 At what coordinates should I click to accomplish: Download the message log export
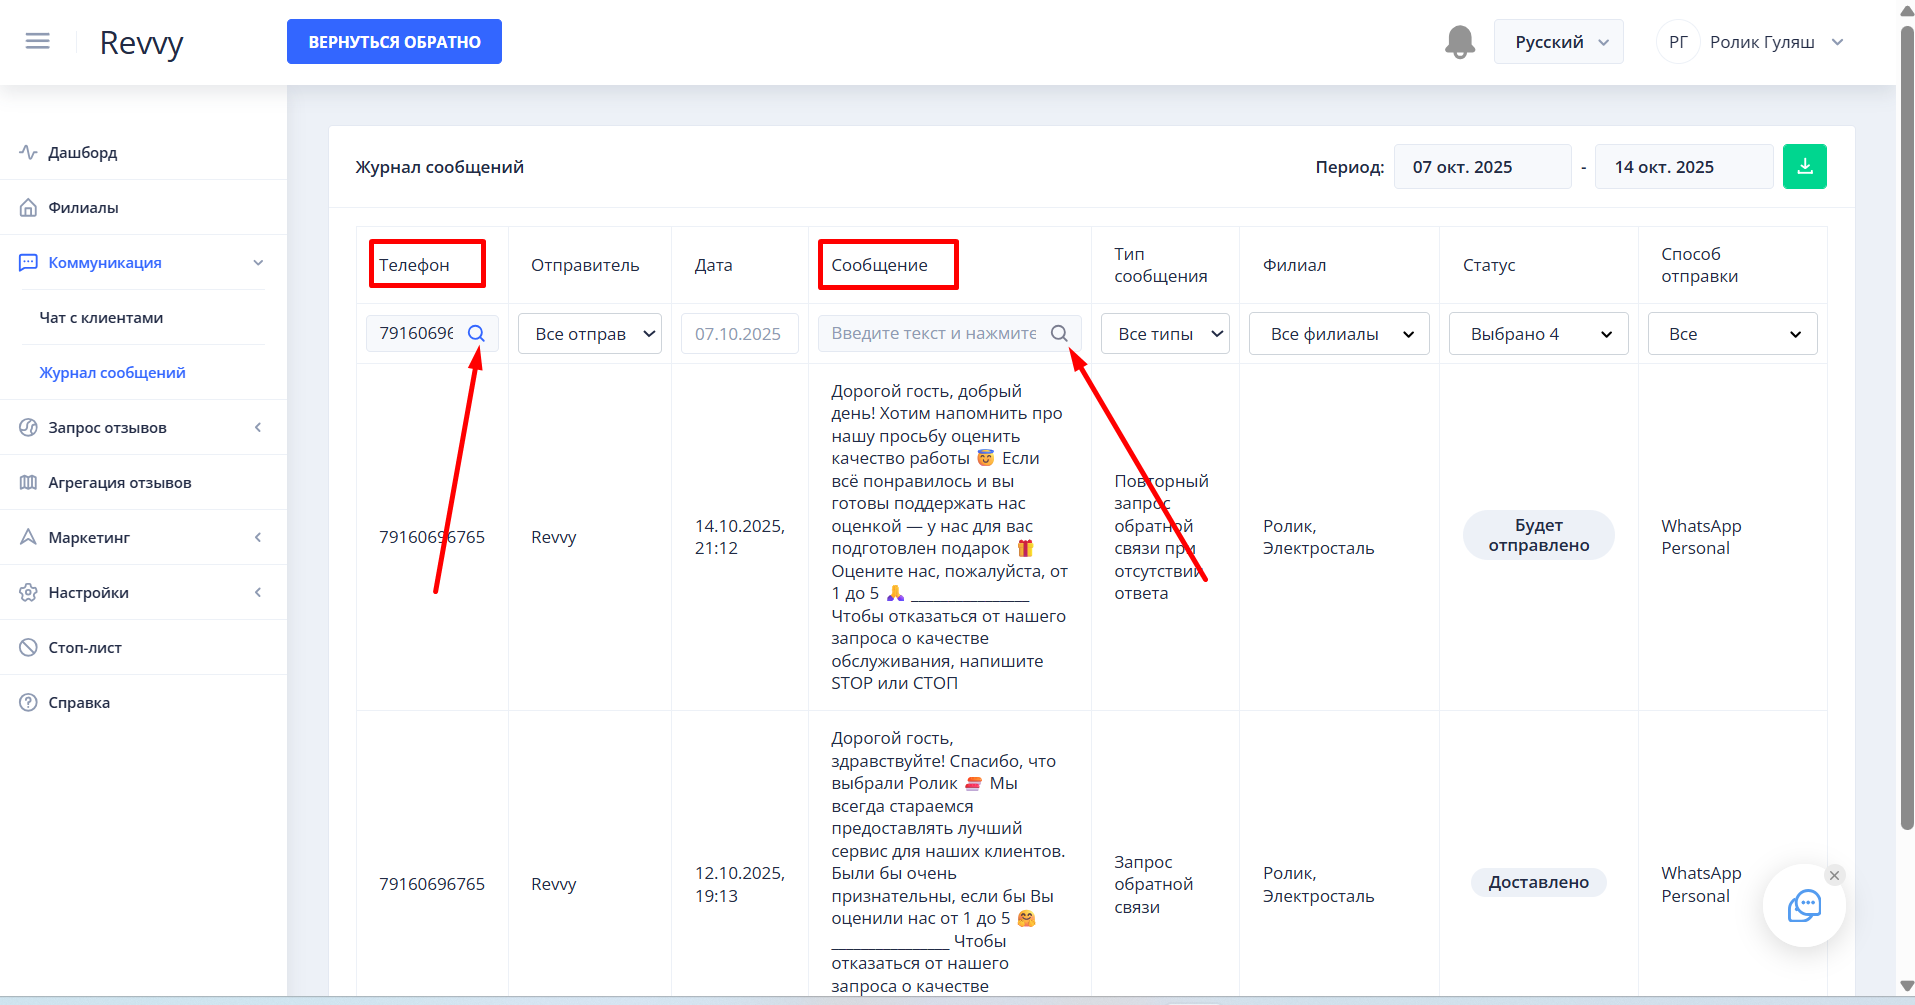coord(1805,167)
